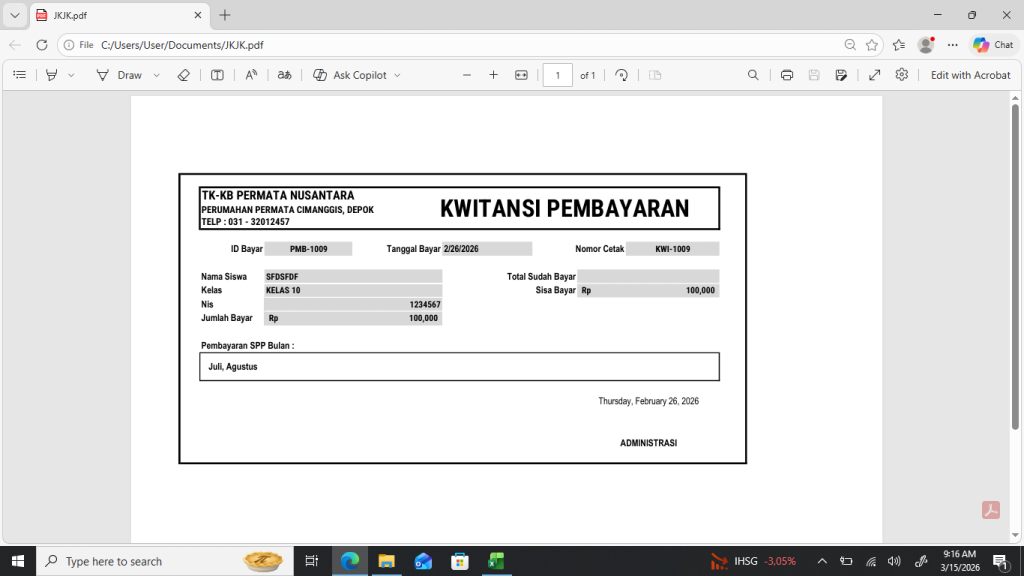Image resolution: width=1024 pixels, height=576 pixels.
Task: Open the Copilot Chat button
Action: [x=992, y=45]
